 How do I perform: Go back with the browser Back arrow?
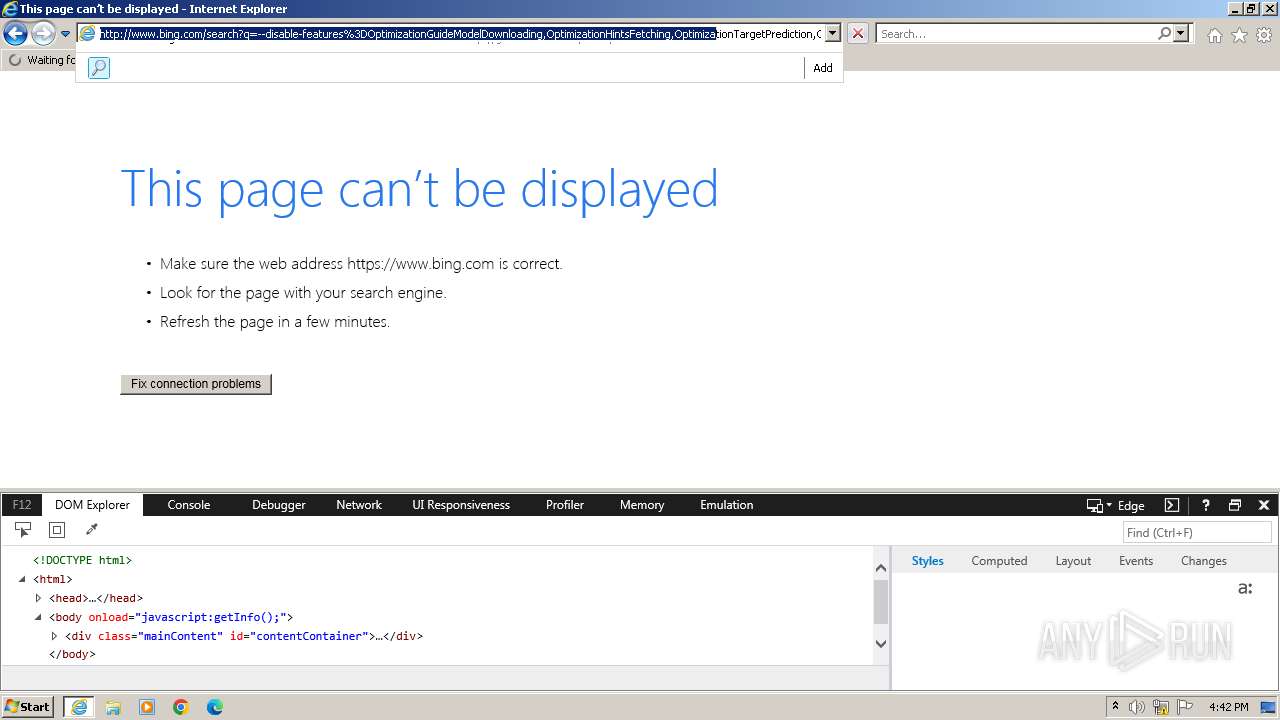pyautogui.click(x=15, y=34)
